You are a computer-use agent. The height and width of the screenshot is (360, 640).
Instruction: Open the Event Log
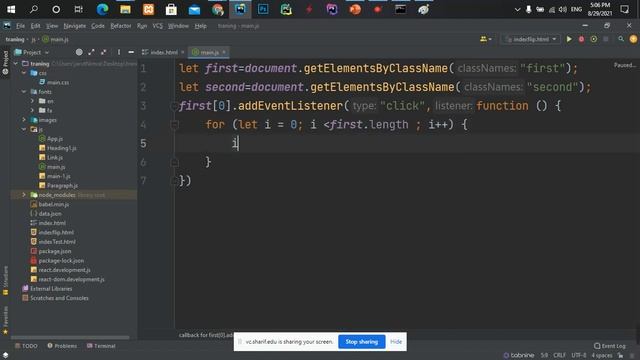(x=610, y=346)
